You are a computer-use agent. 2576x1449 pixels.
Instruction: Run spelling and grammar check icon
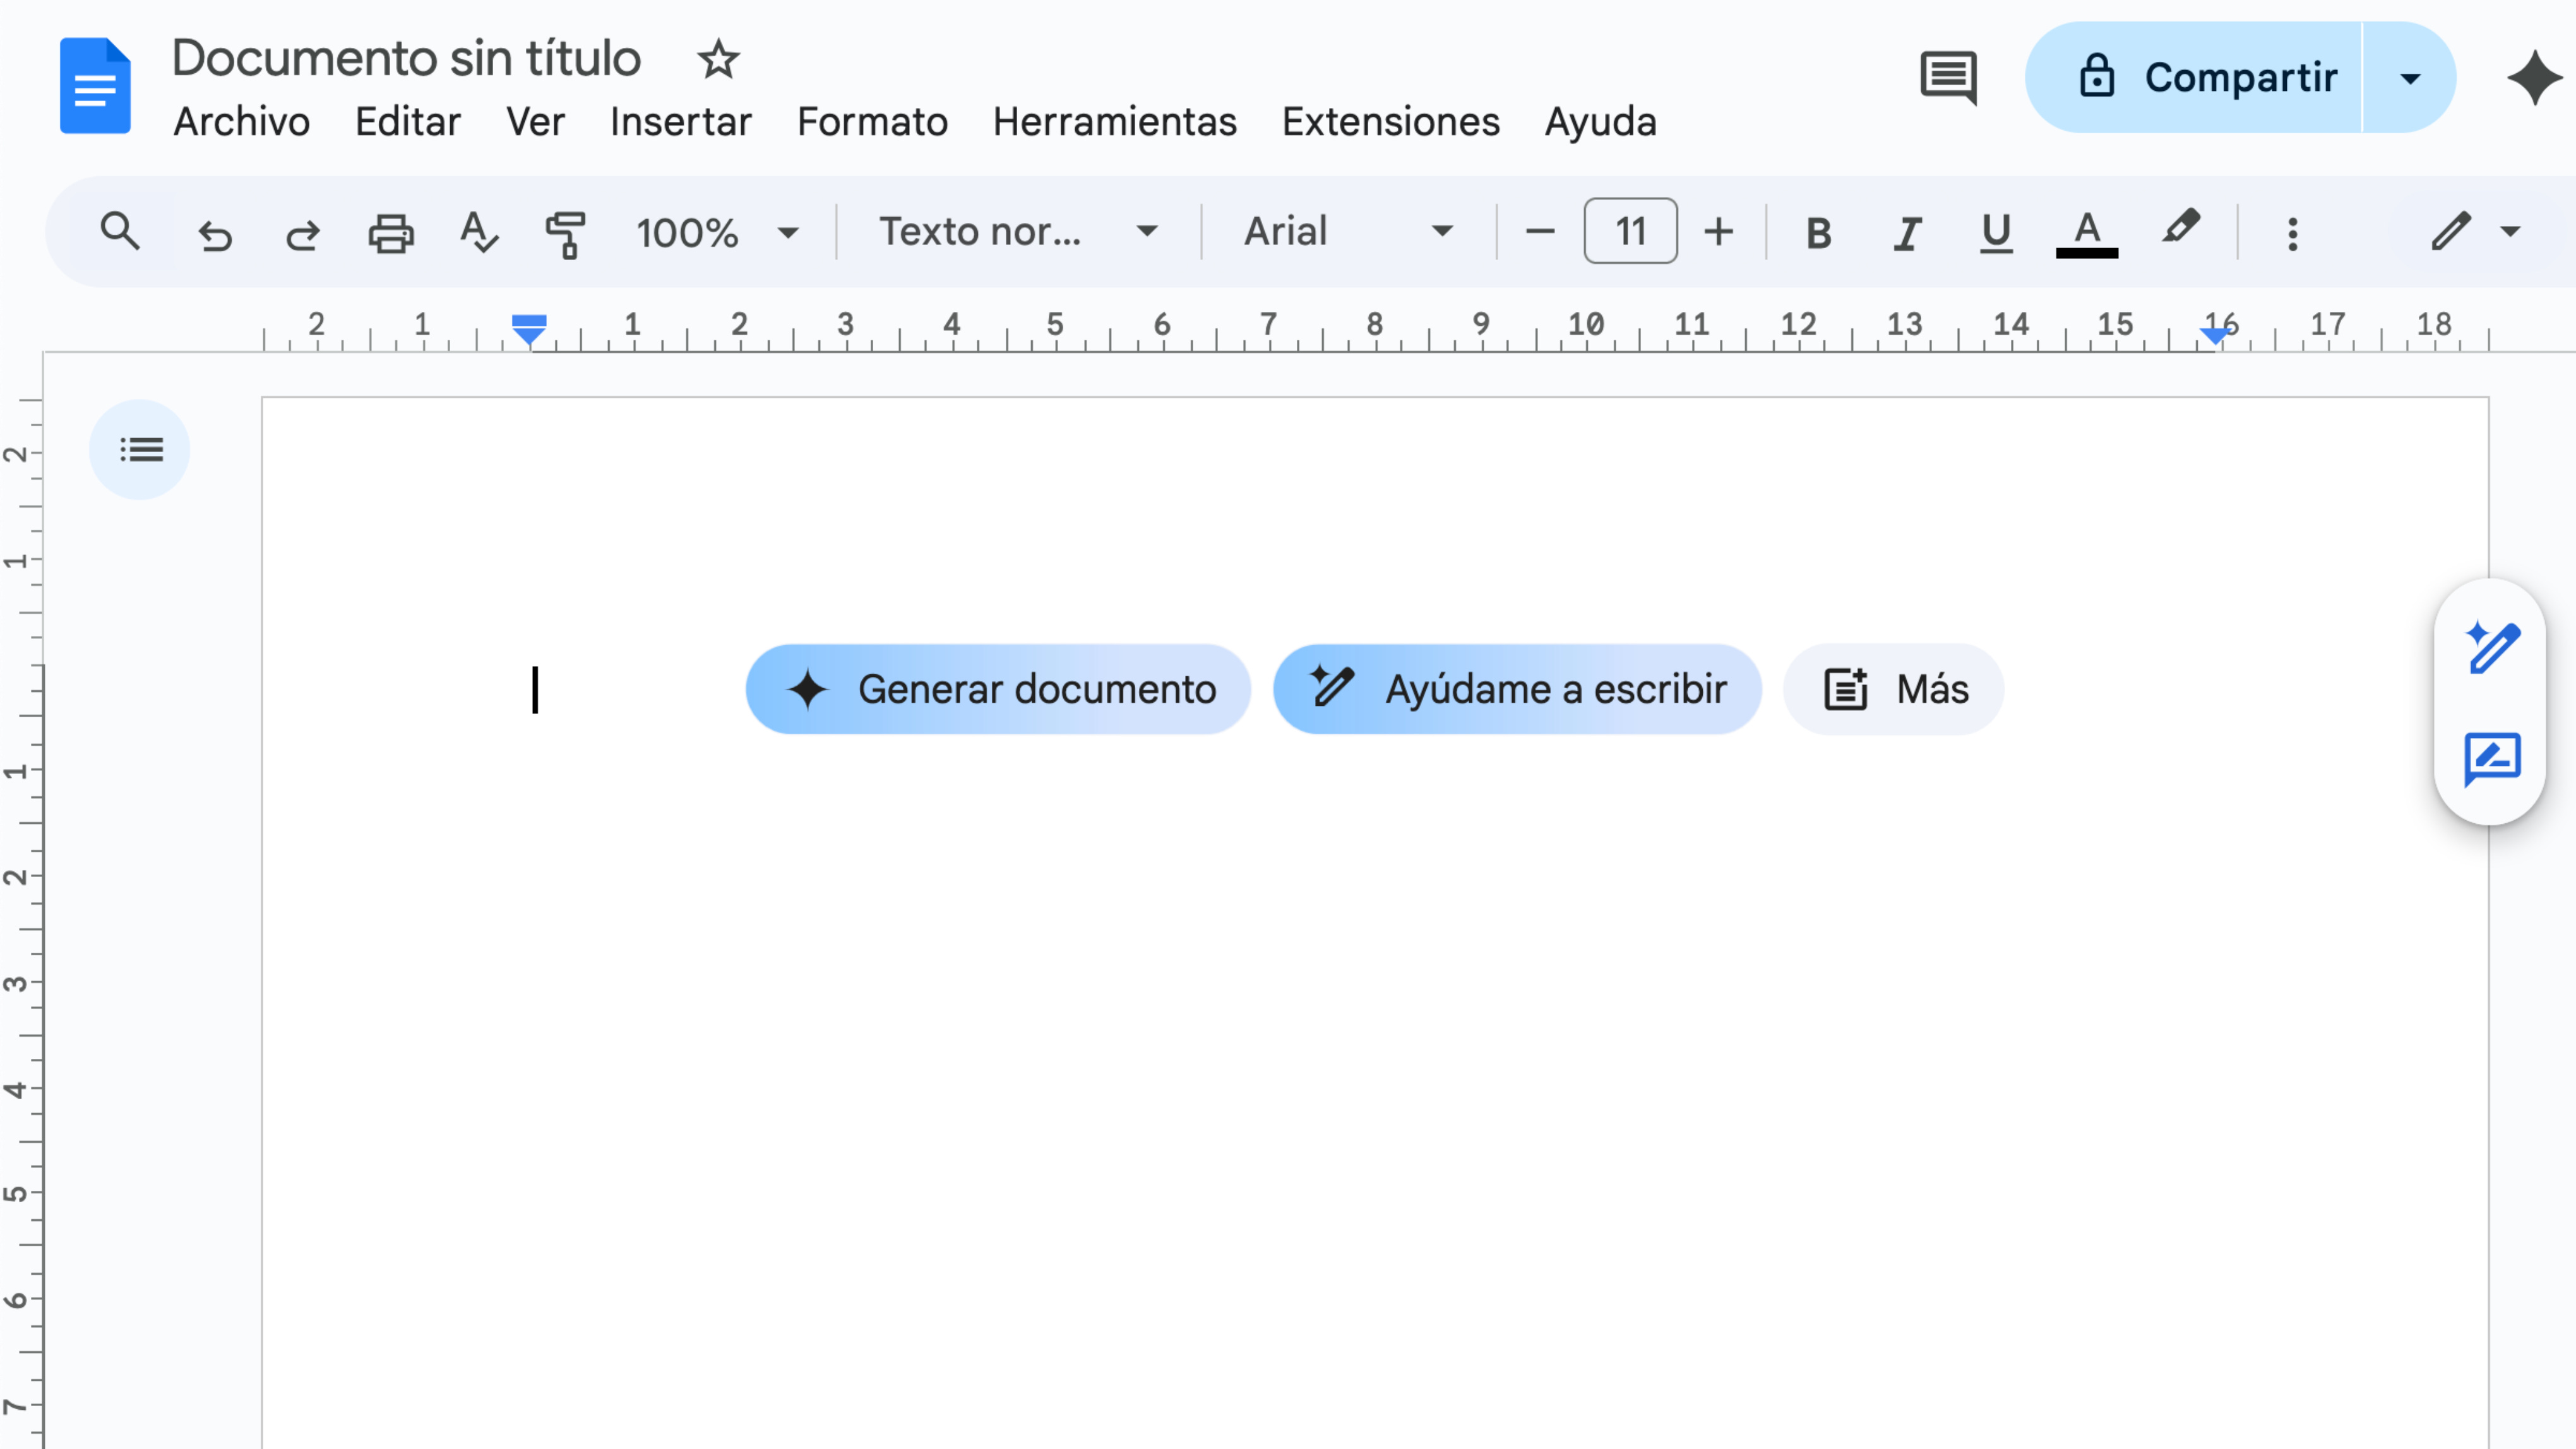[x=478, y=233]
